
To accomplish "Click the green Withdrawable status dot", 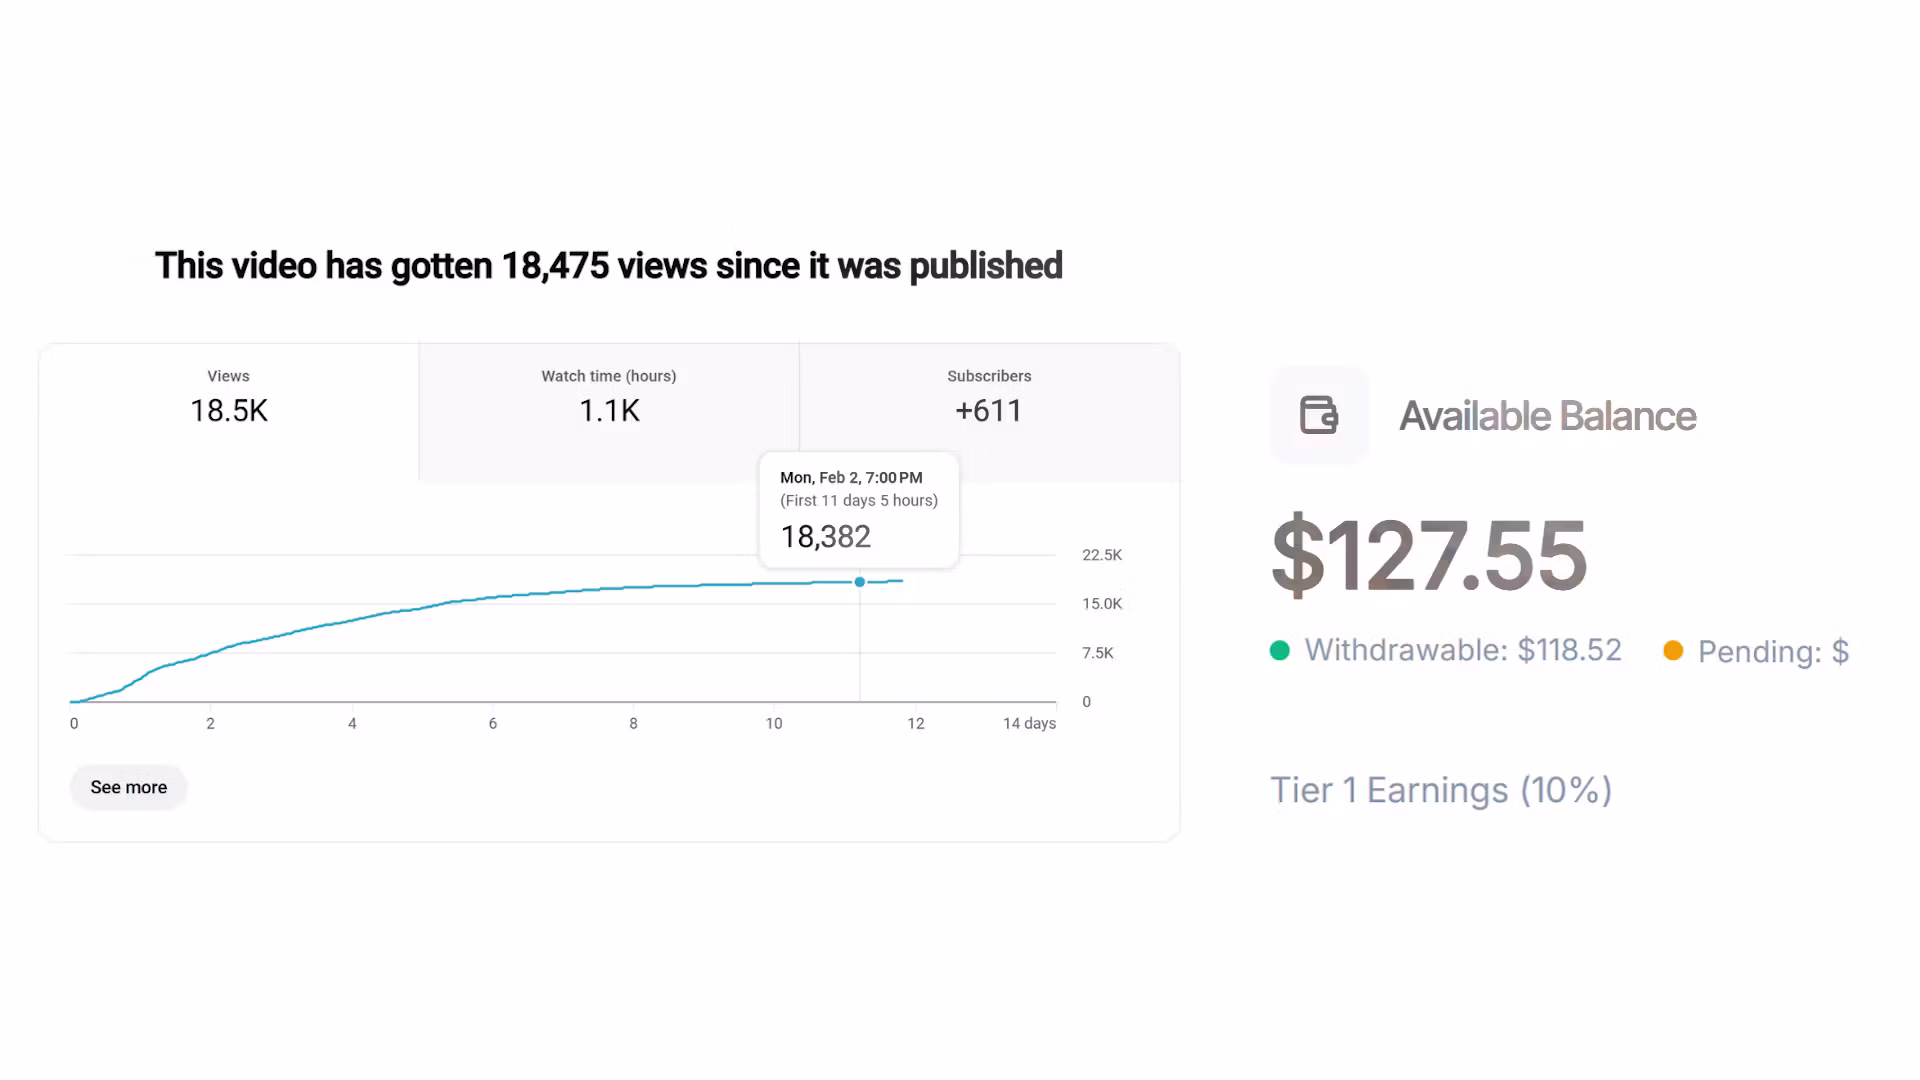I will pos(1280,651).
